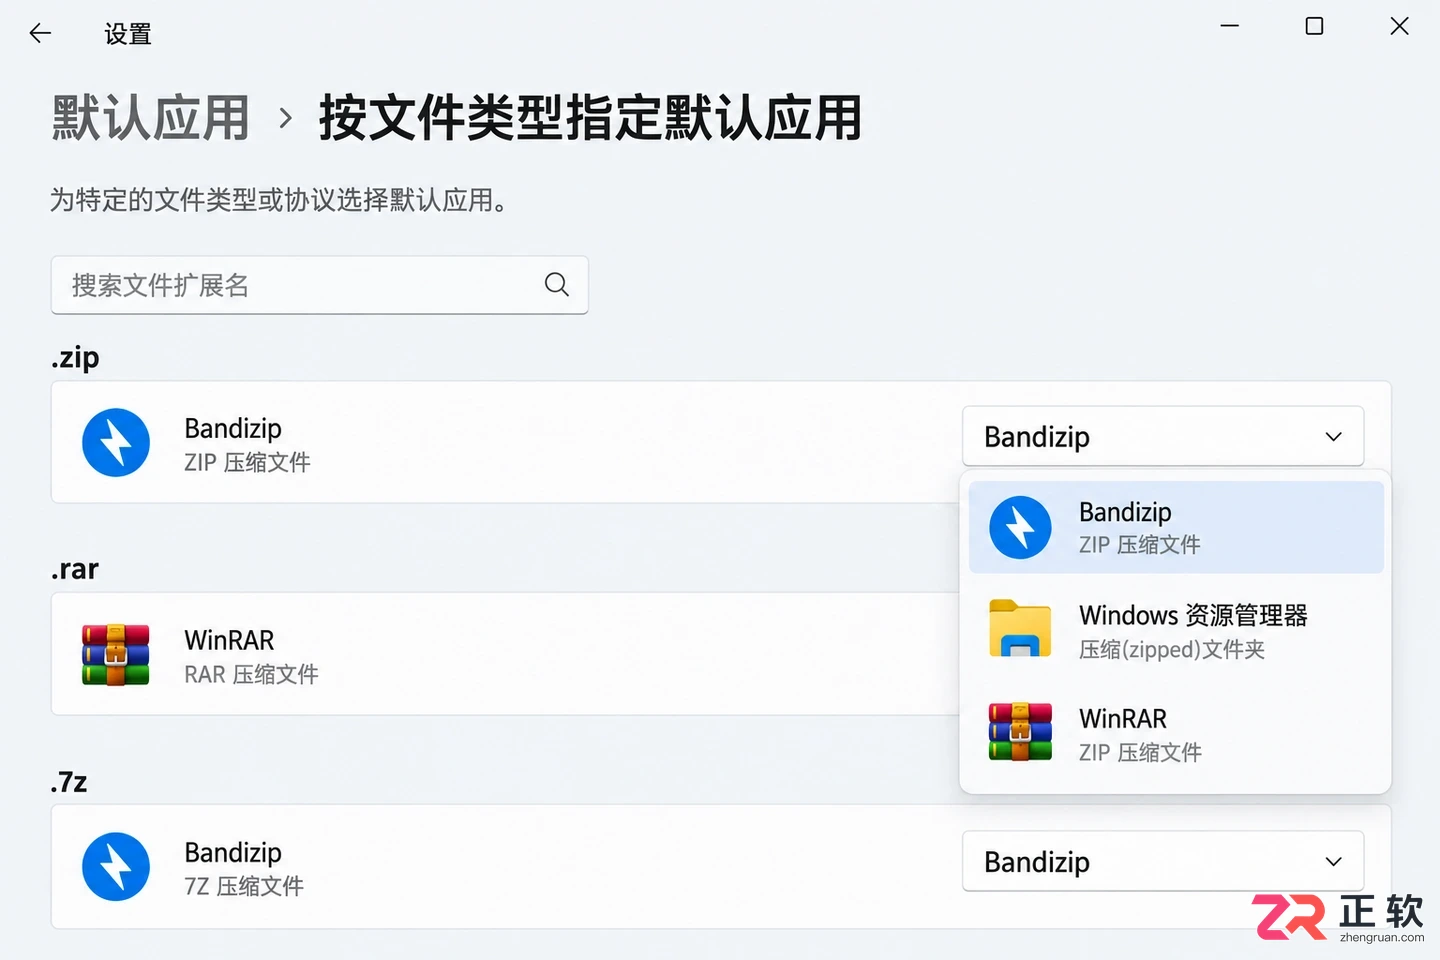Close the 设置 window
This screenshot has width=1440, height=960.
(1400, 26)
